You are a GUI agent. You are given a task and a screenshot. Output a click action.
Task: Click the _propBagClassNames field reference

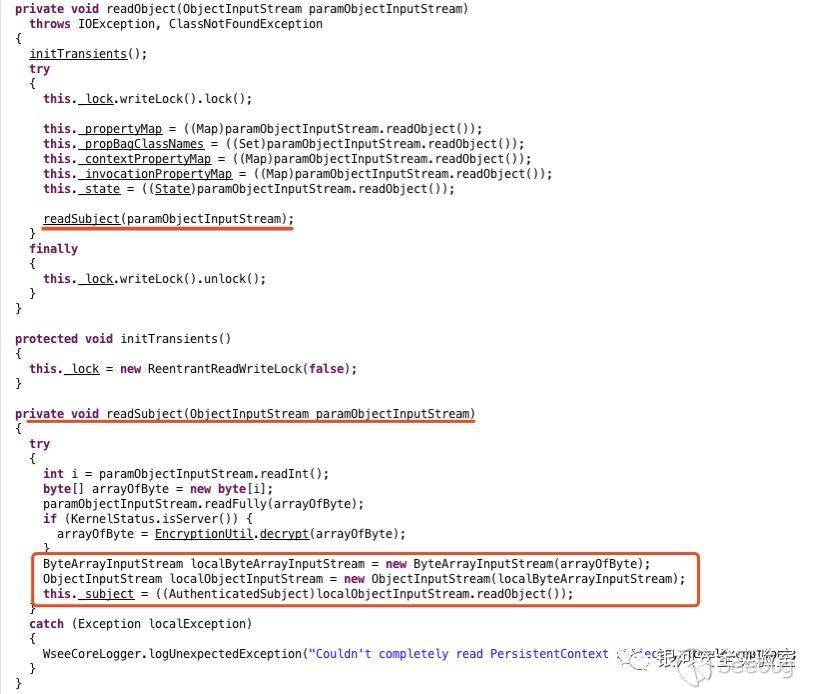click(x=141, y=144)
